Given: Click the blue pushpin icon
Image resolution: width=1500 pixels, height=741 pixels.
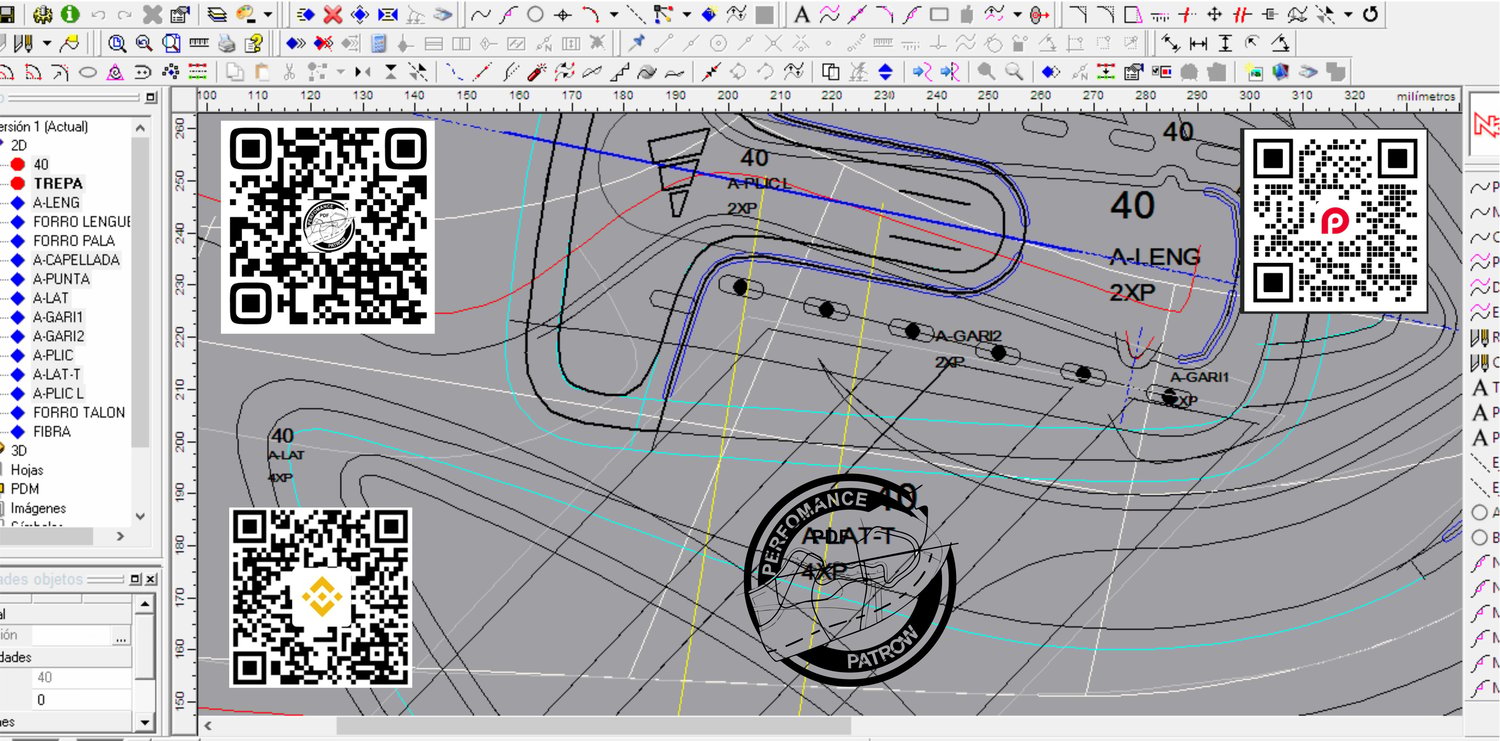Looking at the screenshot, I should click(636, 44).
